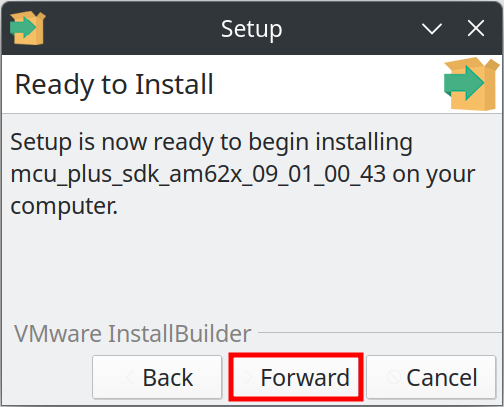Proceed with Forward to begin installing
The image size is (504, 407).
point(296,377)
